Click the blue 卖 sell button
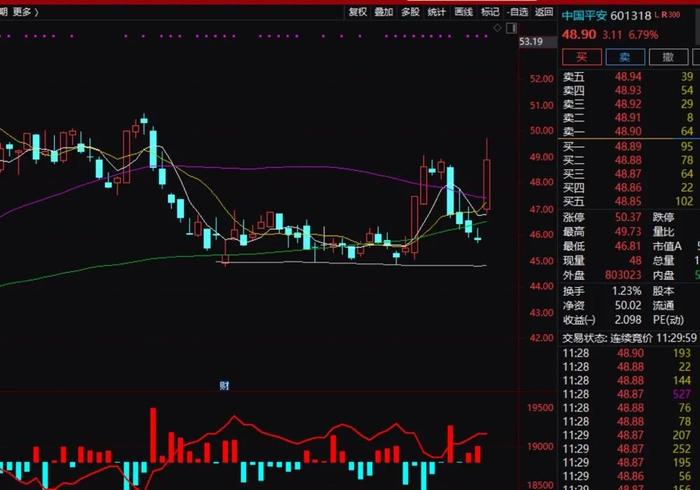 [x=625, y=57]
